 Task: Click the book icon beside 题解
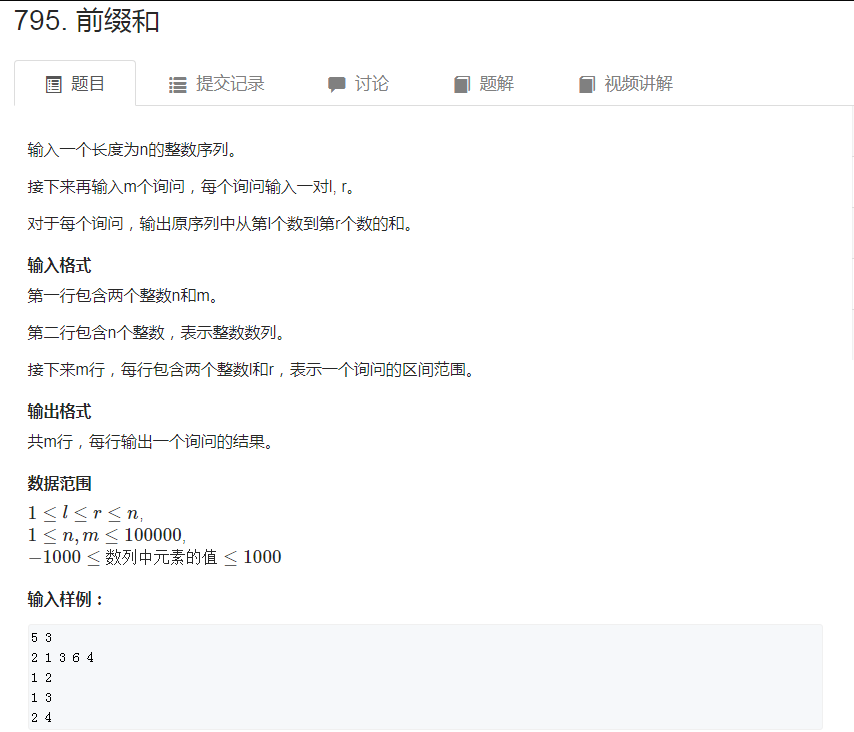click(461, 83)
